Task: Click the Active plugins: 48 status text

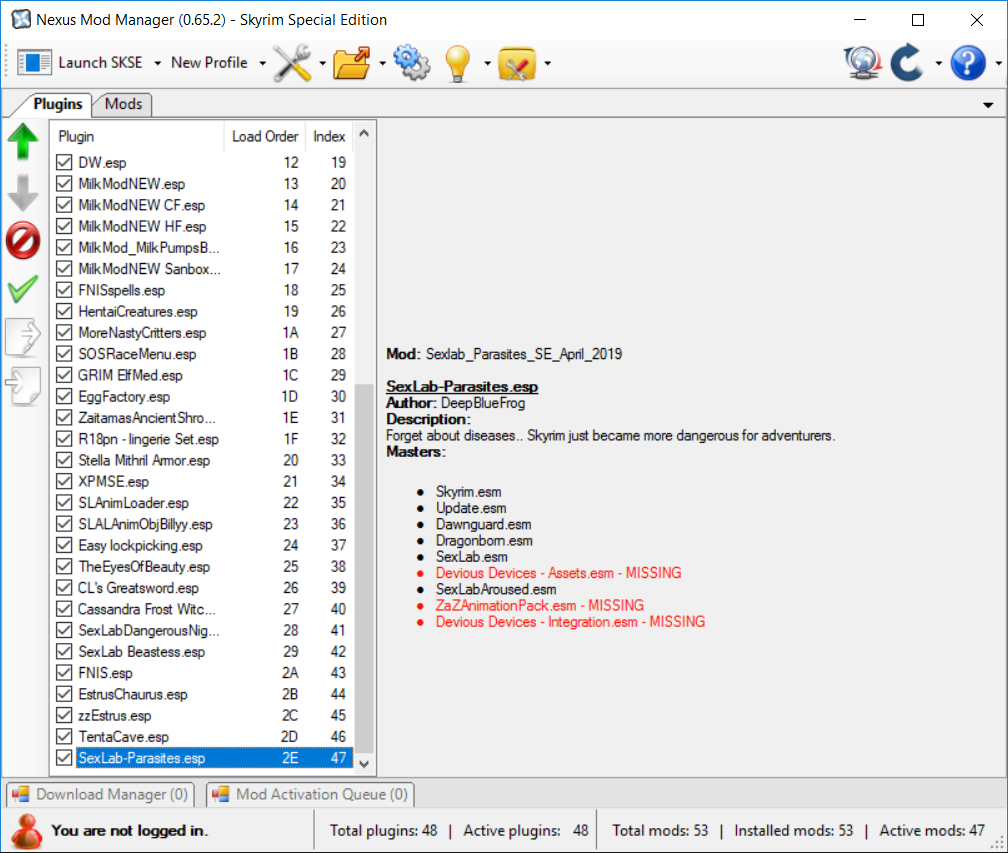Action: pos(526,831)
